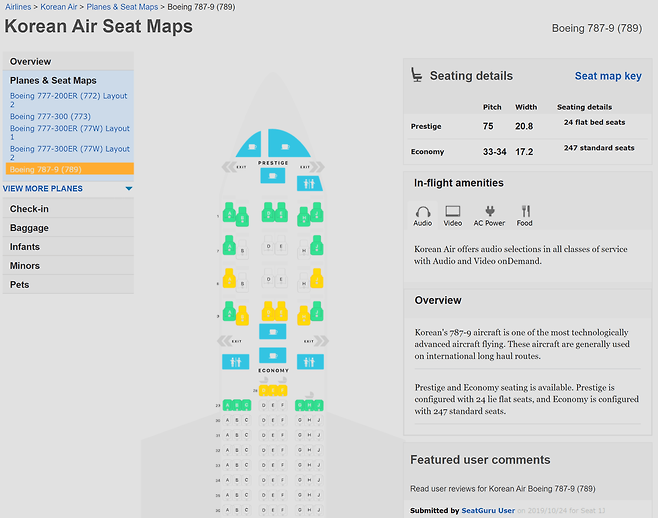The width and height of the screenshot is (658, 518).
Task: Click the right lavatory icon before Economy
Action: pyautogui.click(x=310, y=362)
